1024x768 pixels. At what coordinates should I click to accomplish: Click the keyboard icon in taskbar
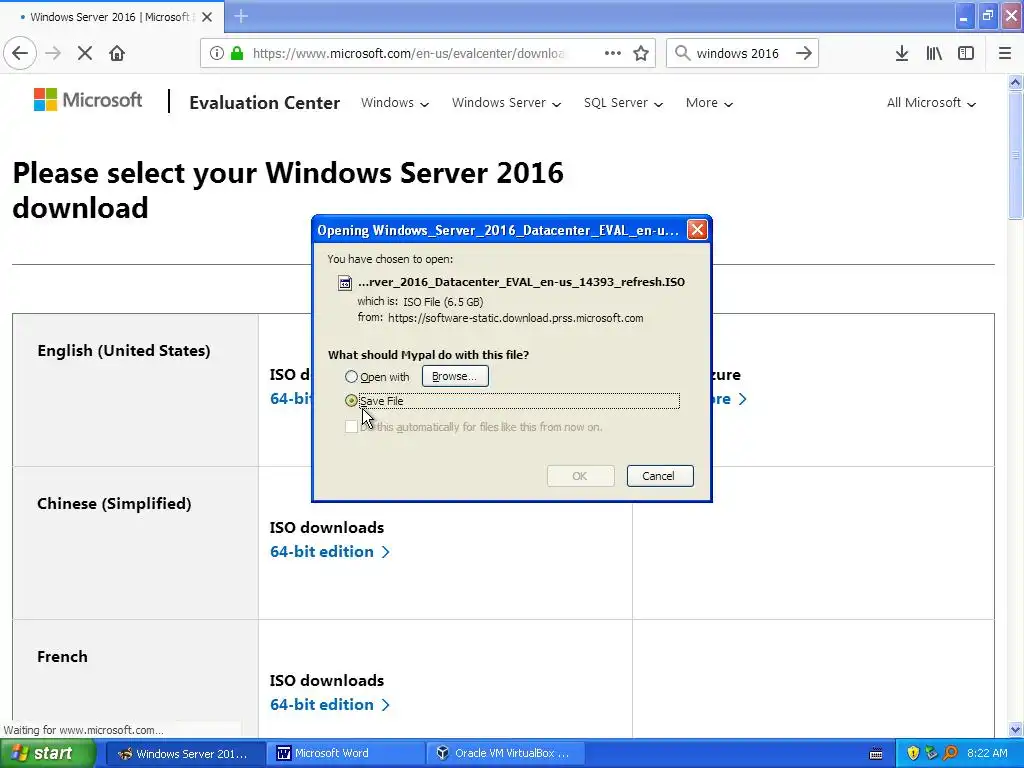point(876,754)
